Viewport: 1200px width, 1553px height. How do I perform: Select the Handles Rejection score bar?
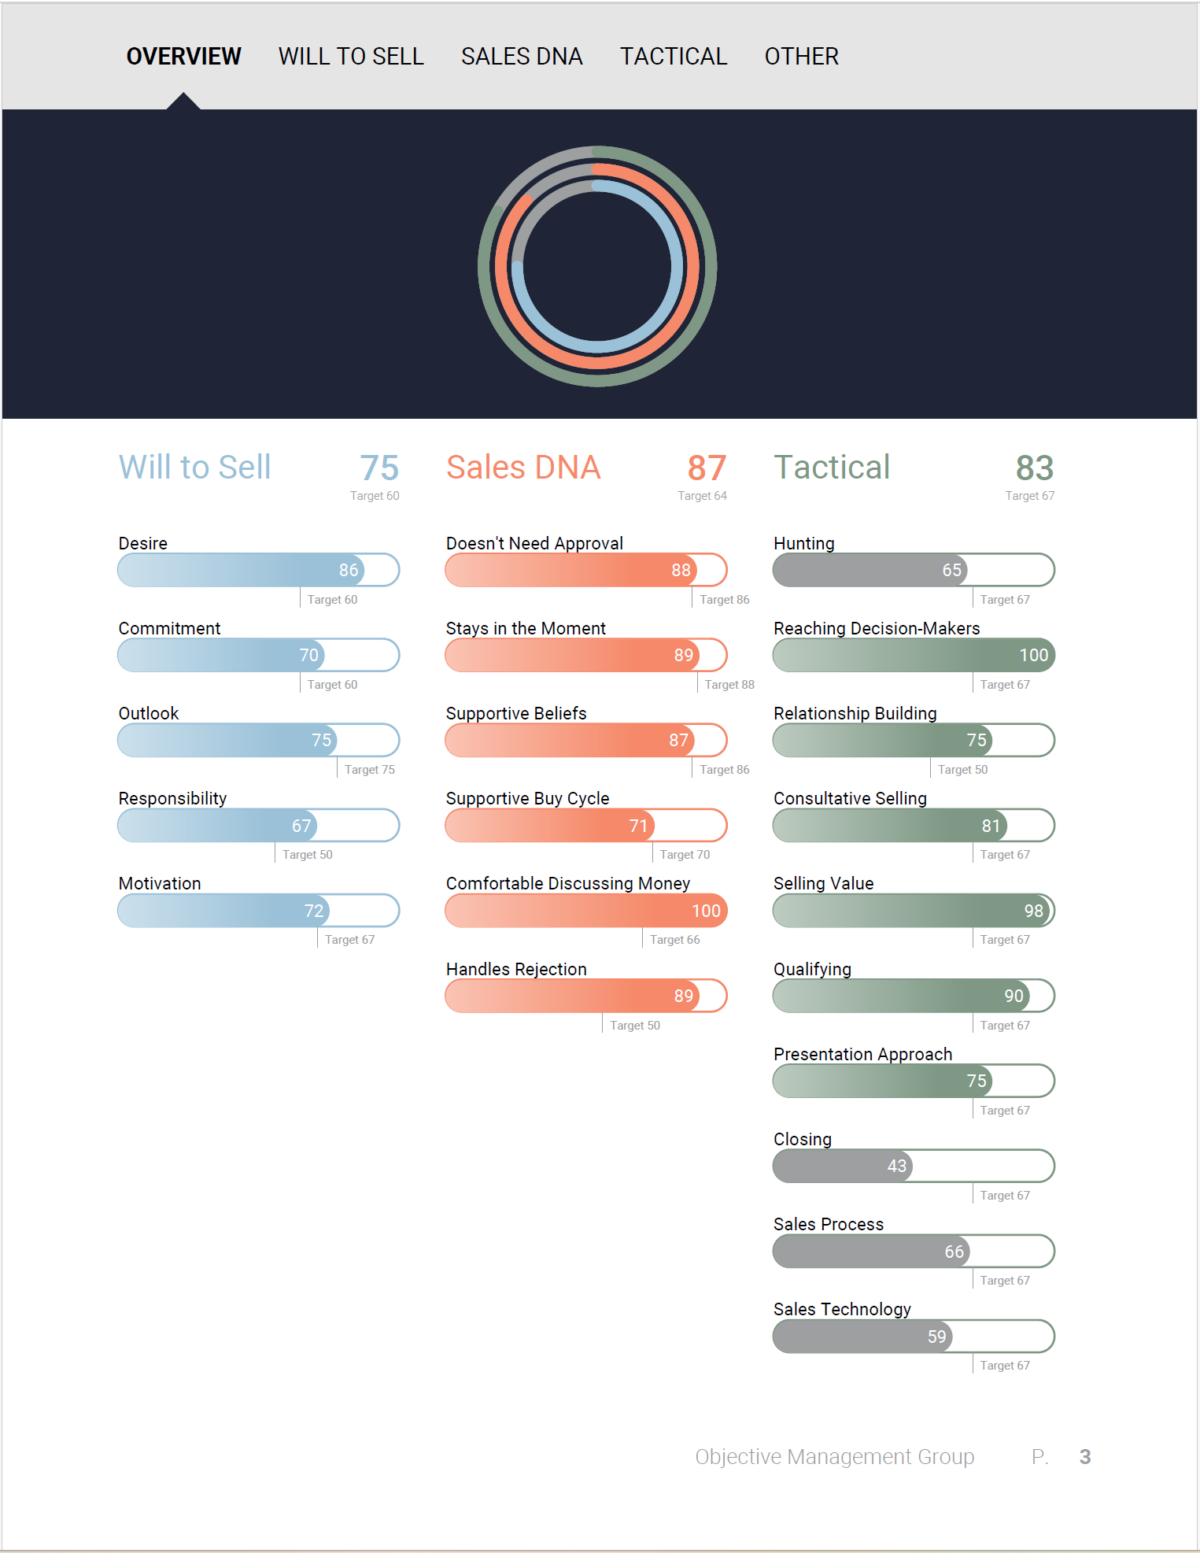(x=586, y=995)
